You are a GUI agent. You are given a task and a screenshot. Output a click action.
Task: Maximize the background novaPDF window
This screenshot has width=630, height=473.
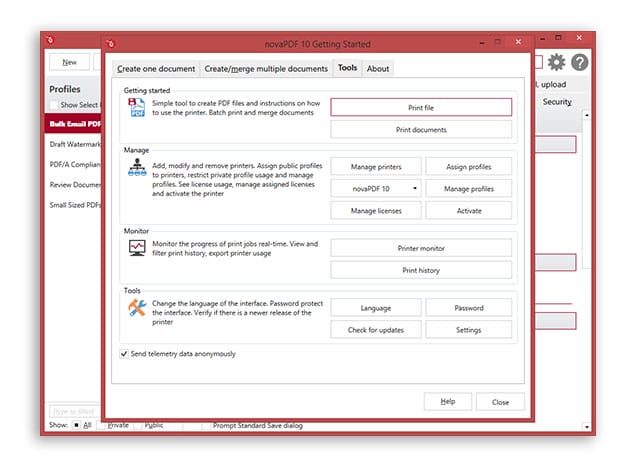(x=558, y=38)
